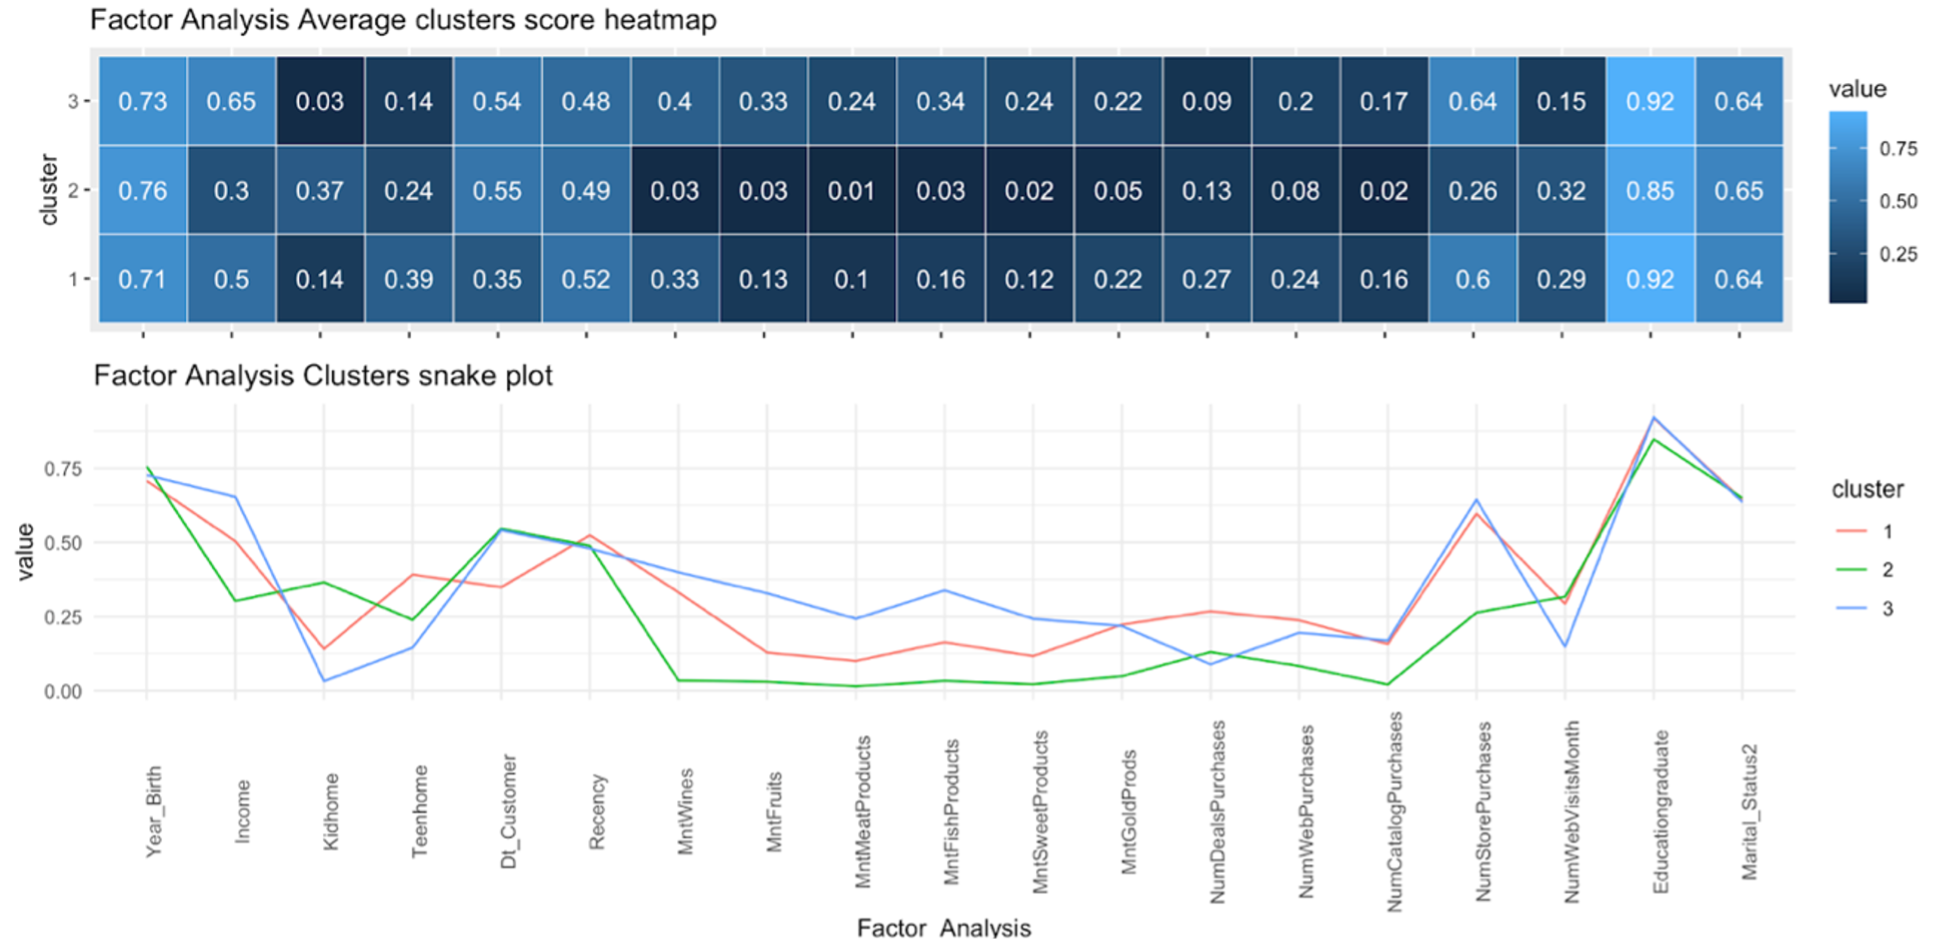Click the blue cluster 3 legend entry

pos(1866,609)
